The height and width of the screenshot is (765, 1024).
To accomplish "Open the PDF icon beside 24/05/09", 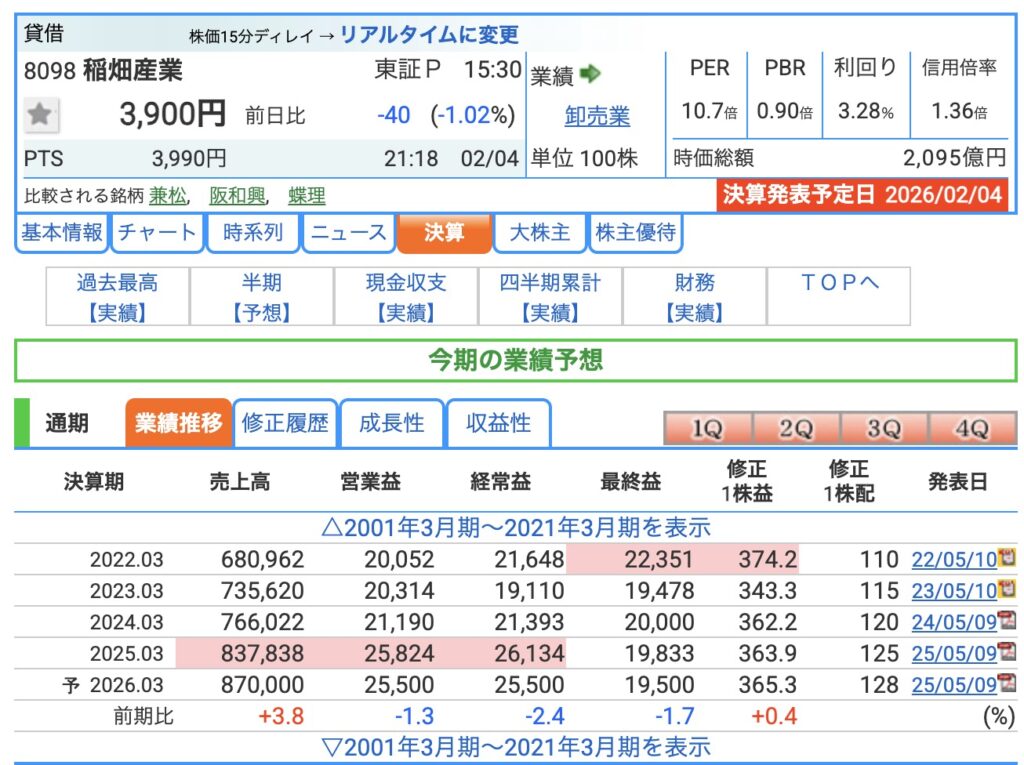I will tap(1007, 622).
